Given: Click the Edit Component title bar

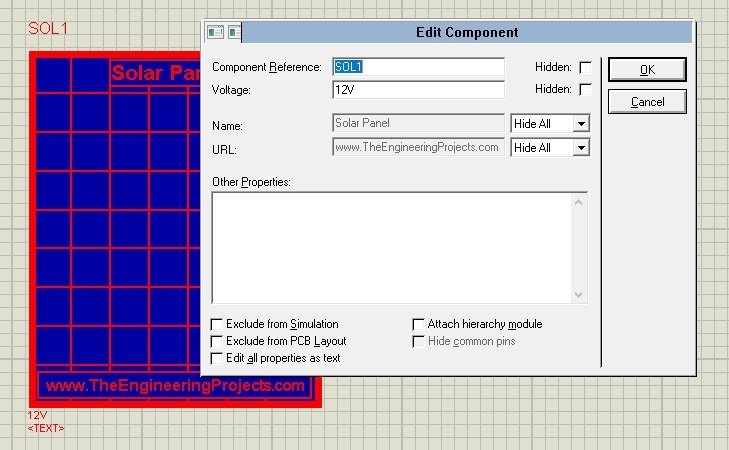Looking at the screenshot, I should (x=467, y=32).
